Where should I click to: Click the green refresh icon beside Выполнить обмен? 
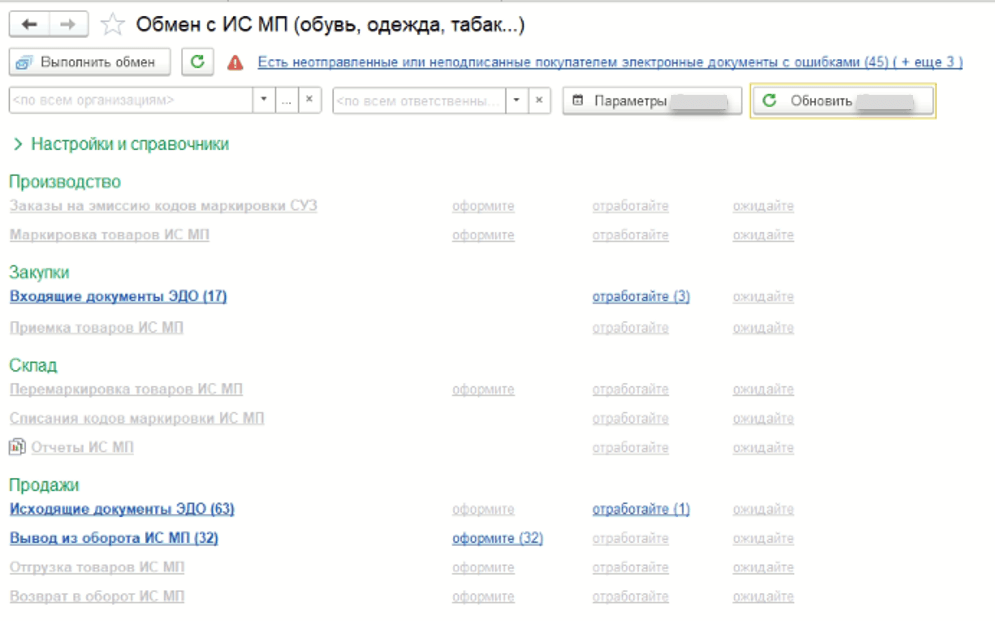(x=198, y=62)
